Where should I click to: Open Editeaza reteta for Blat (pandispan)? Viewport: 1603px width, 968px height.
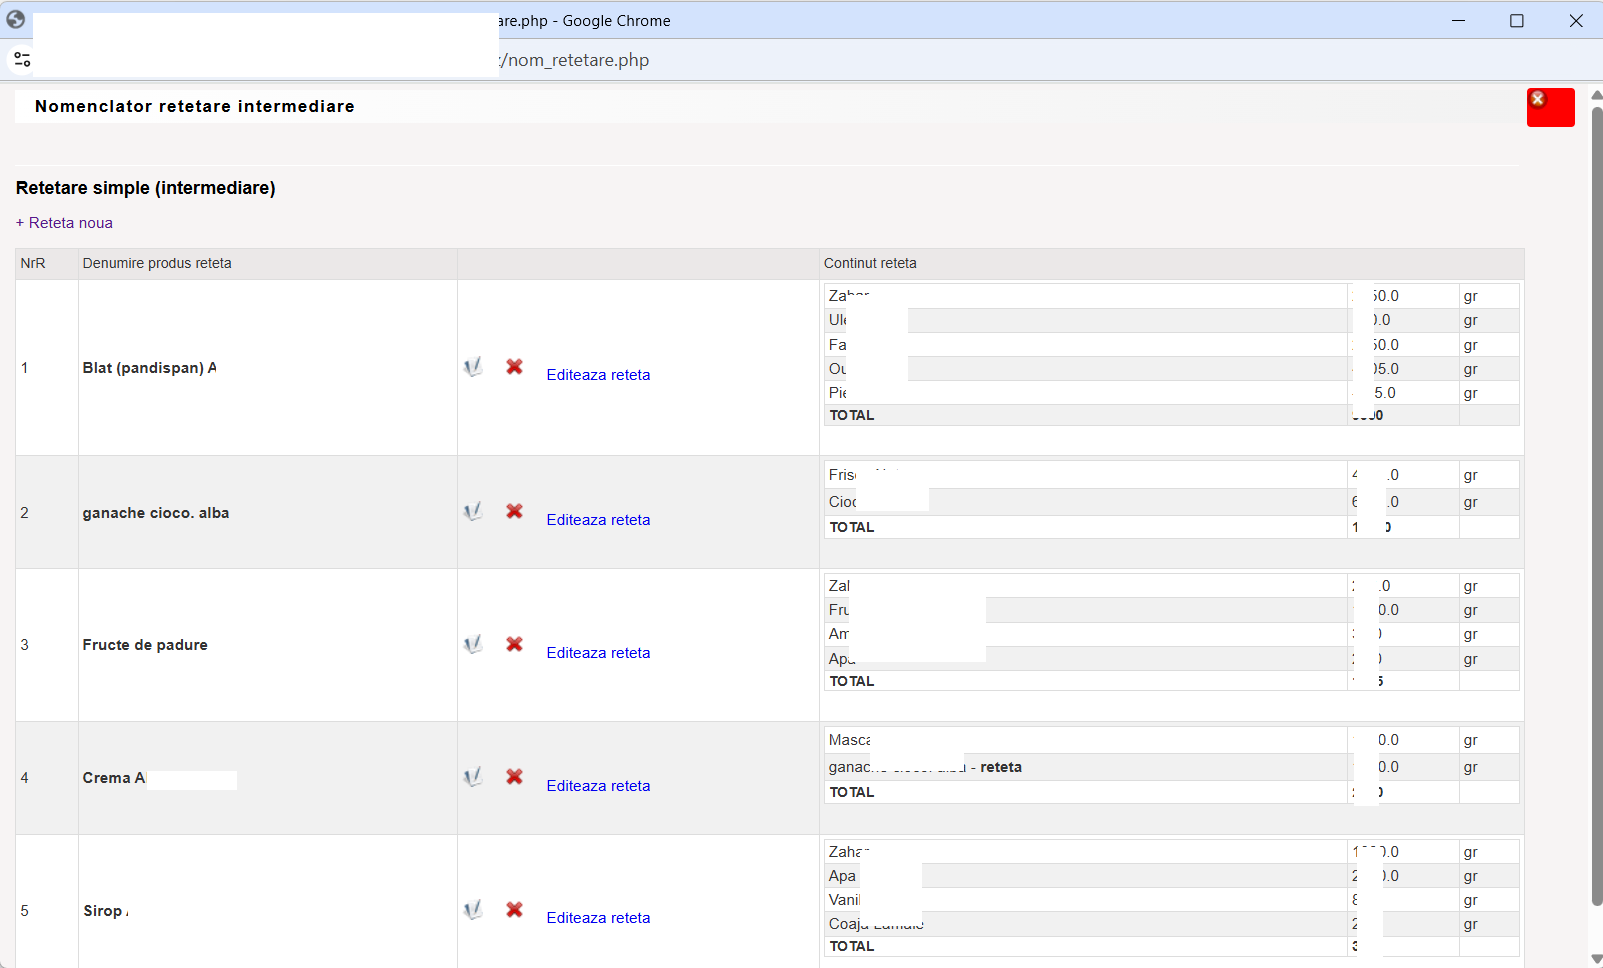point(598,375)
